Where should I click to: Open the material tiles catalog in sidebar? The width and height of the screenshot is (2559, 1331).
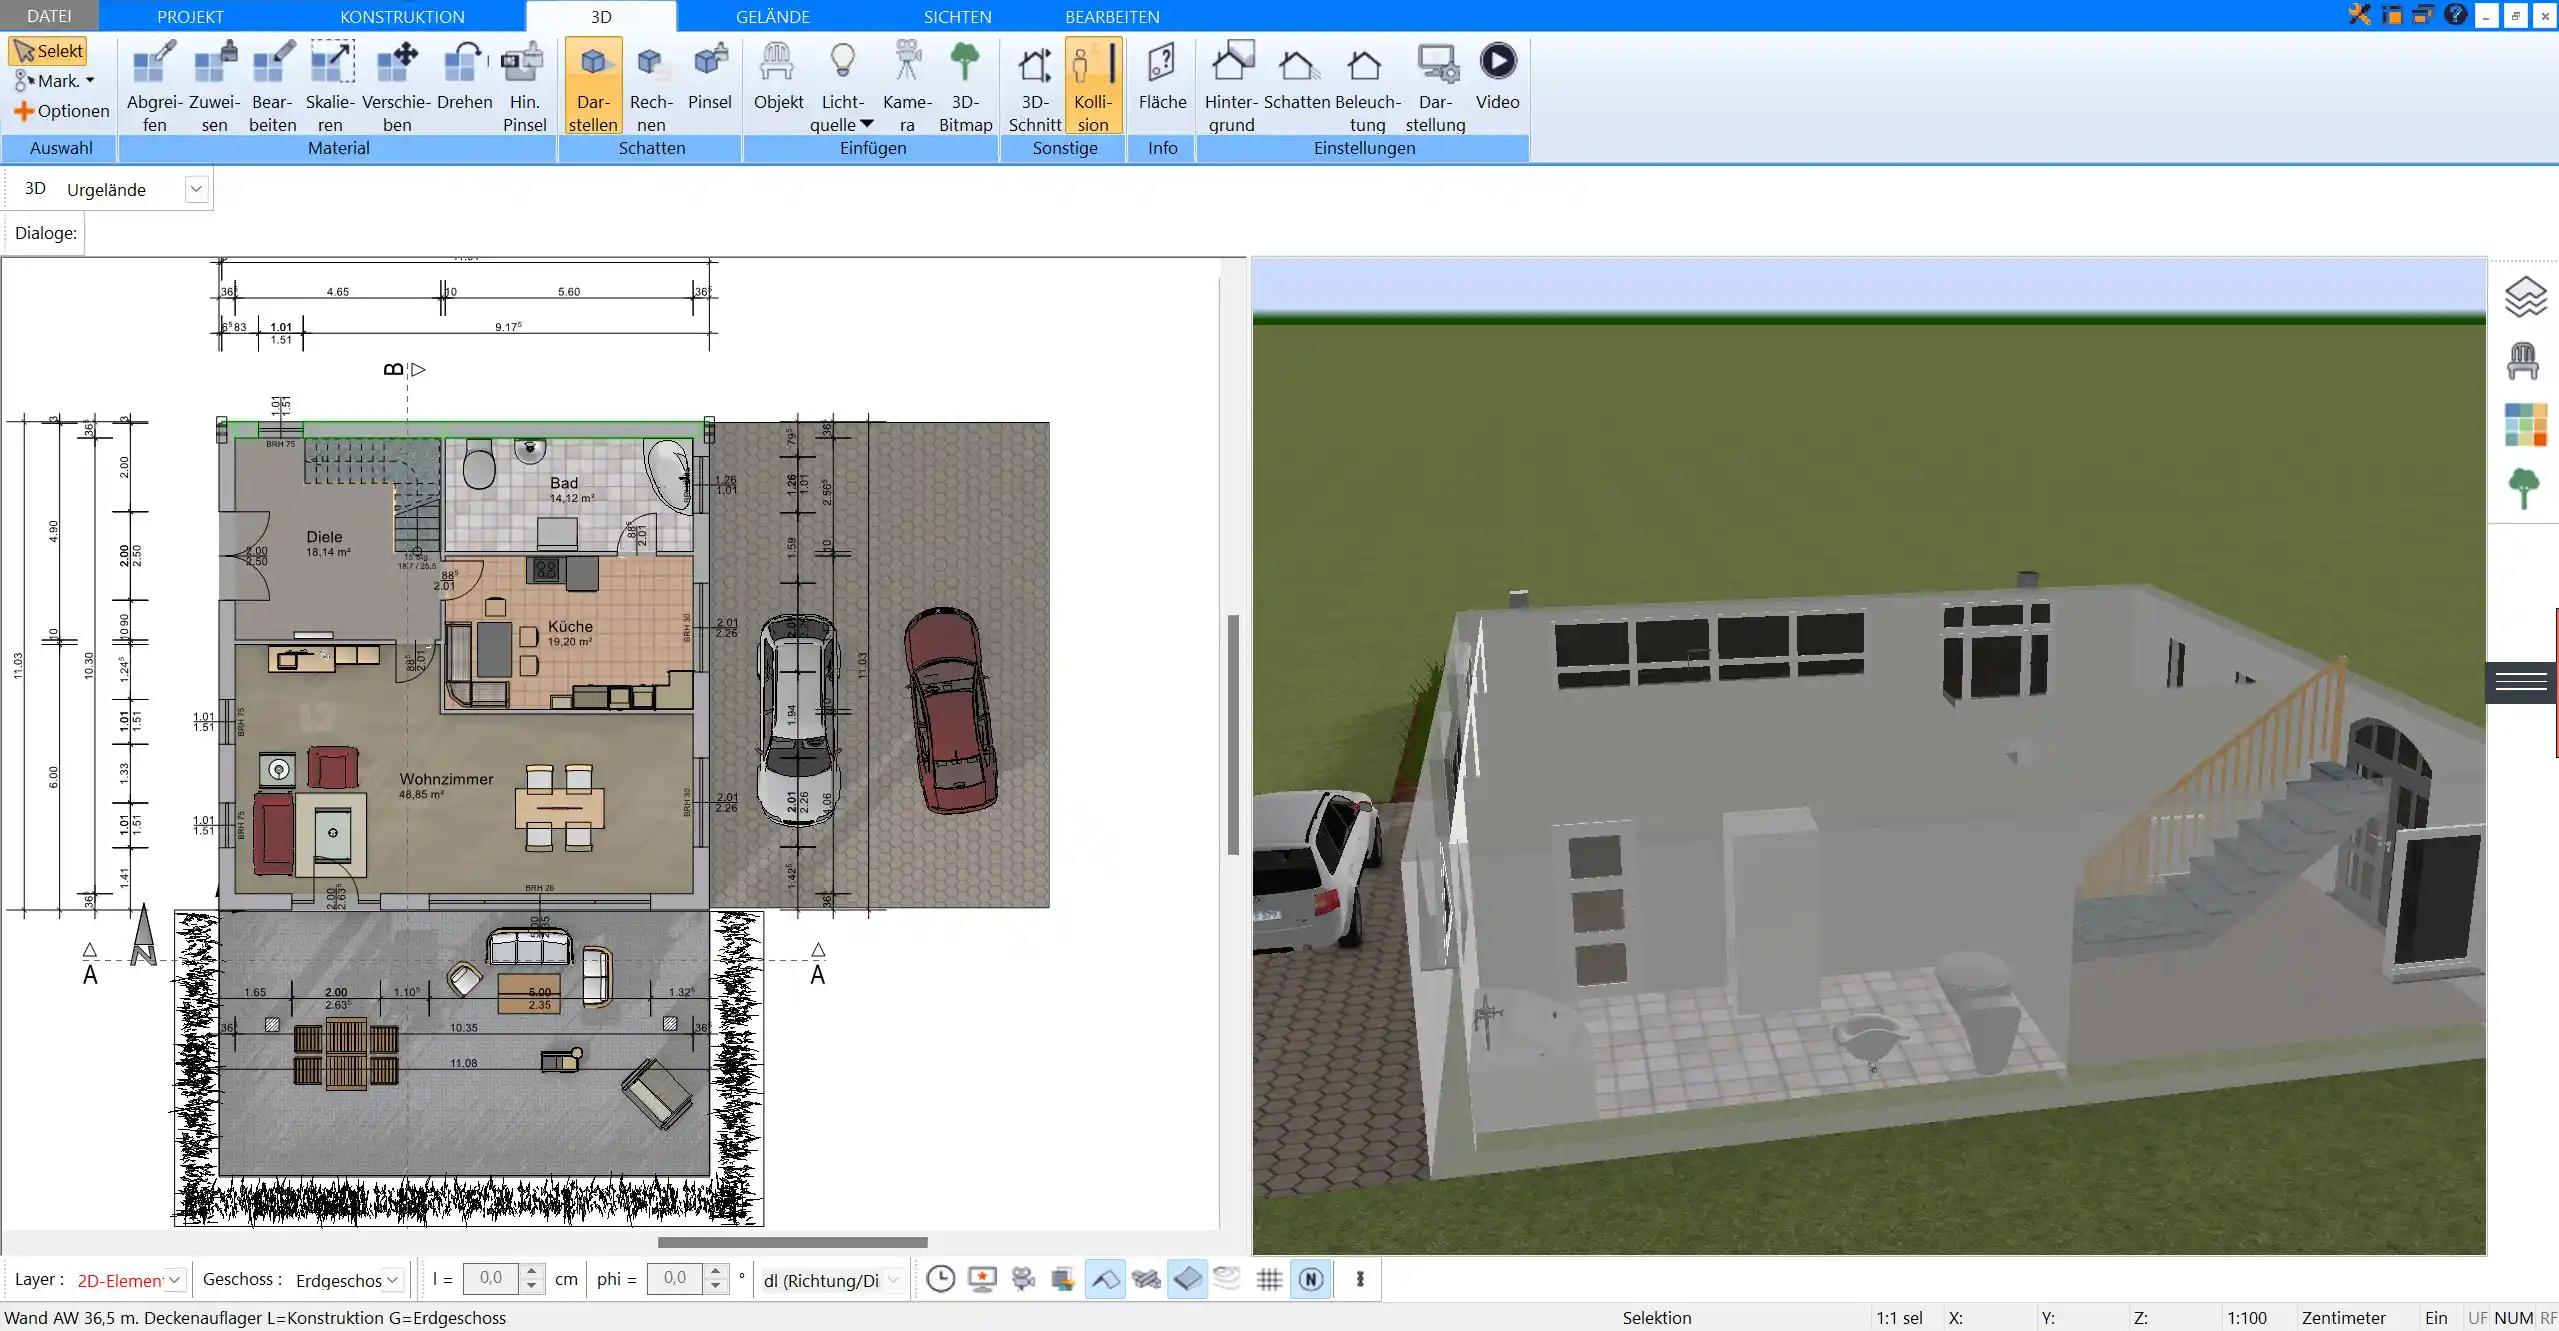pyautogui.click(x=2525, y=425)
